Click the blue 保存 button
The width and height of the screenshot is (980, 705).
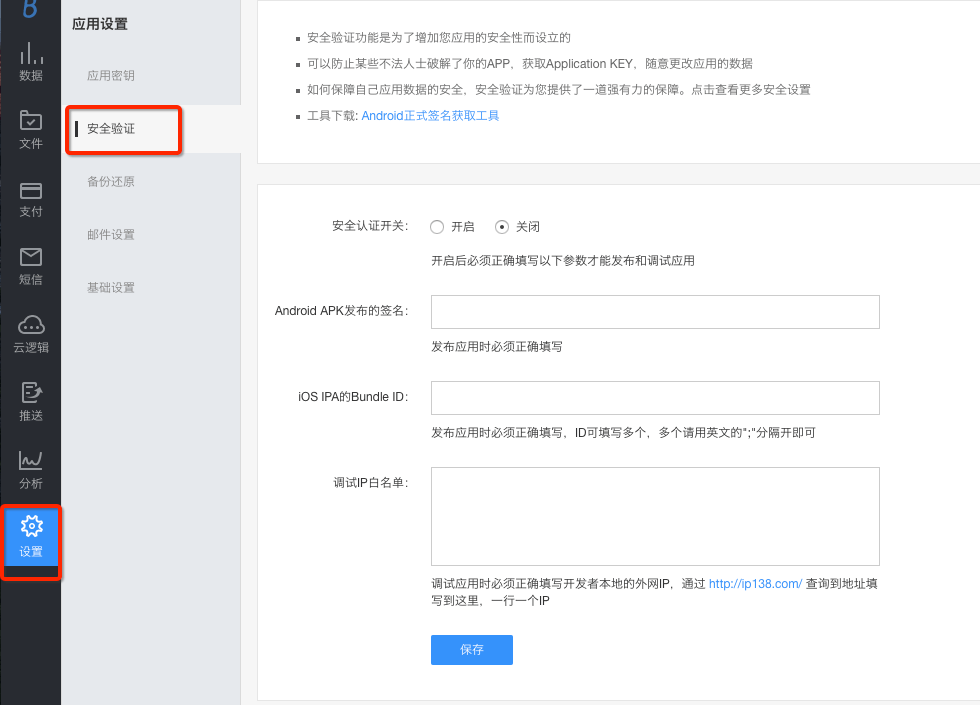click(x=471, y=650)
